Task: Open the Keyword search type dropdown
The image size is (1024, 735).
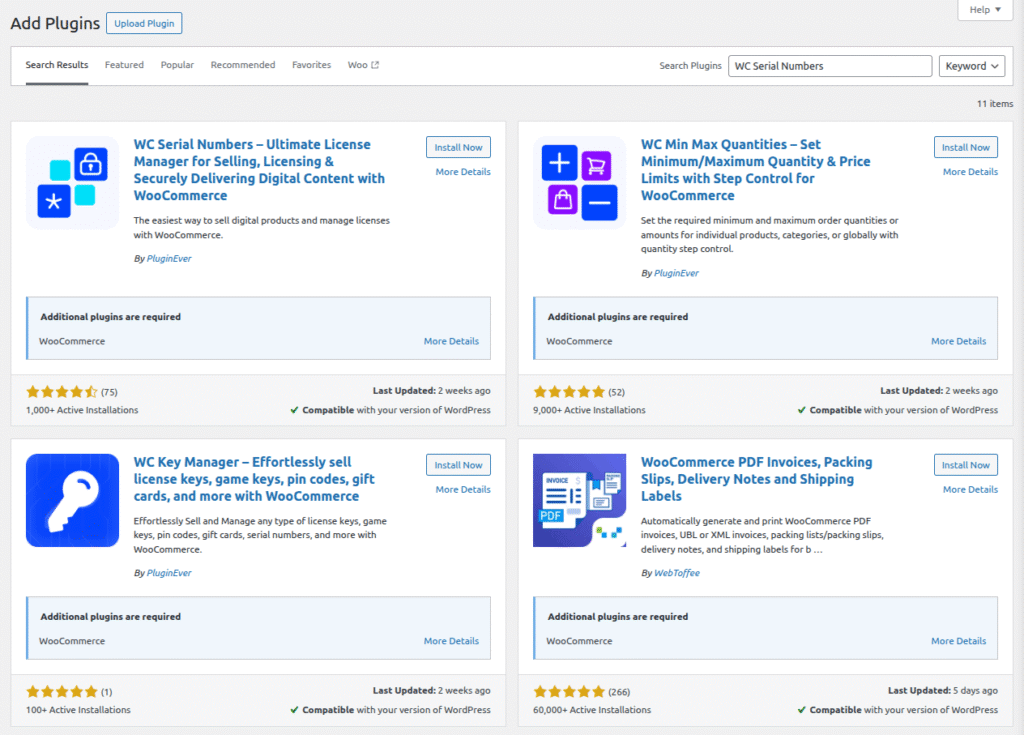Action: pos(972,66)
